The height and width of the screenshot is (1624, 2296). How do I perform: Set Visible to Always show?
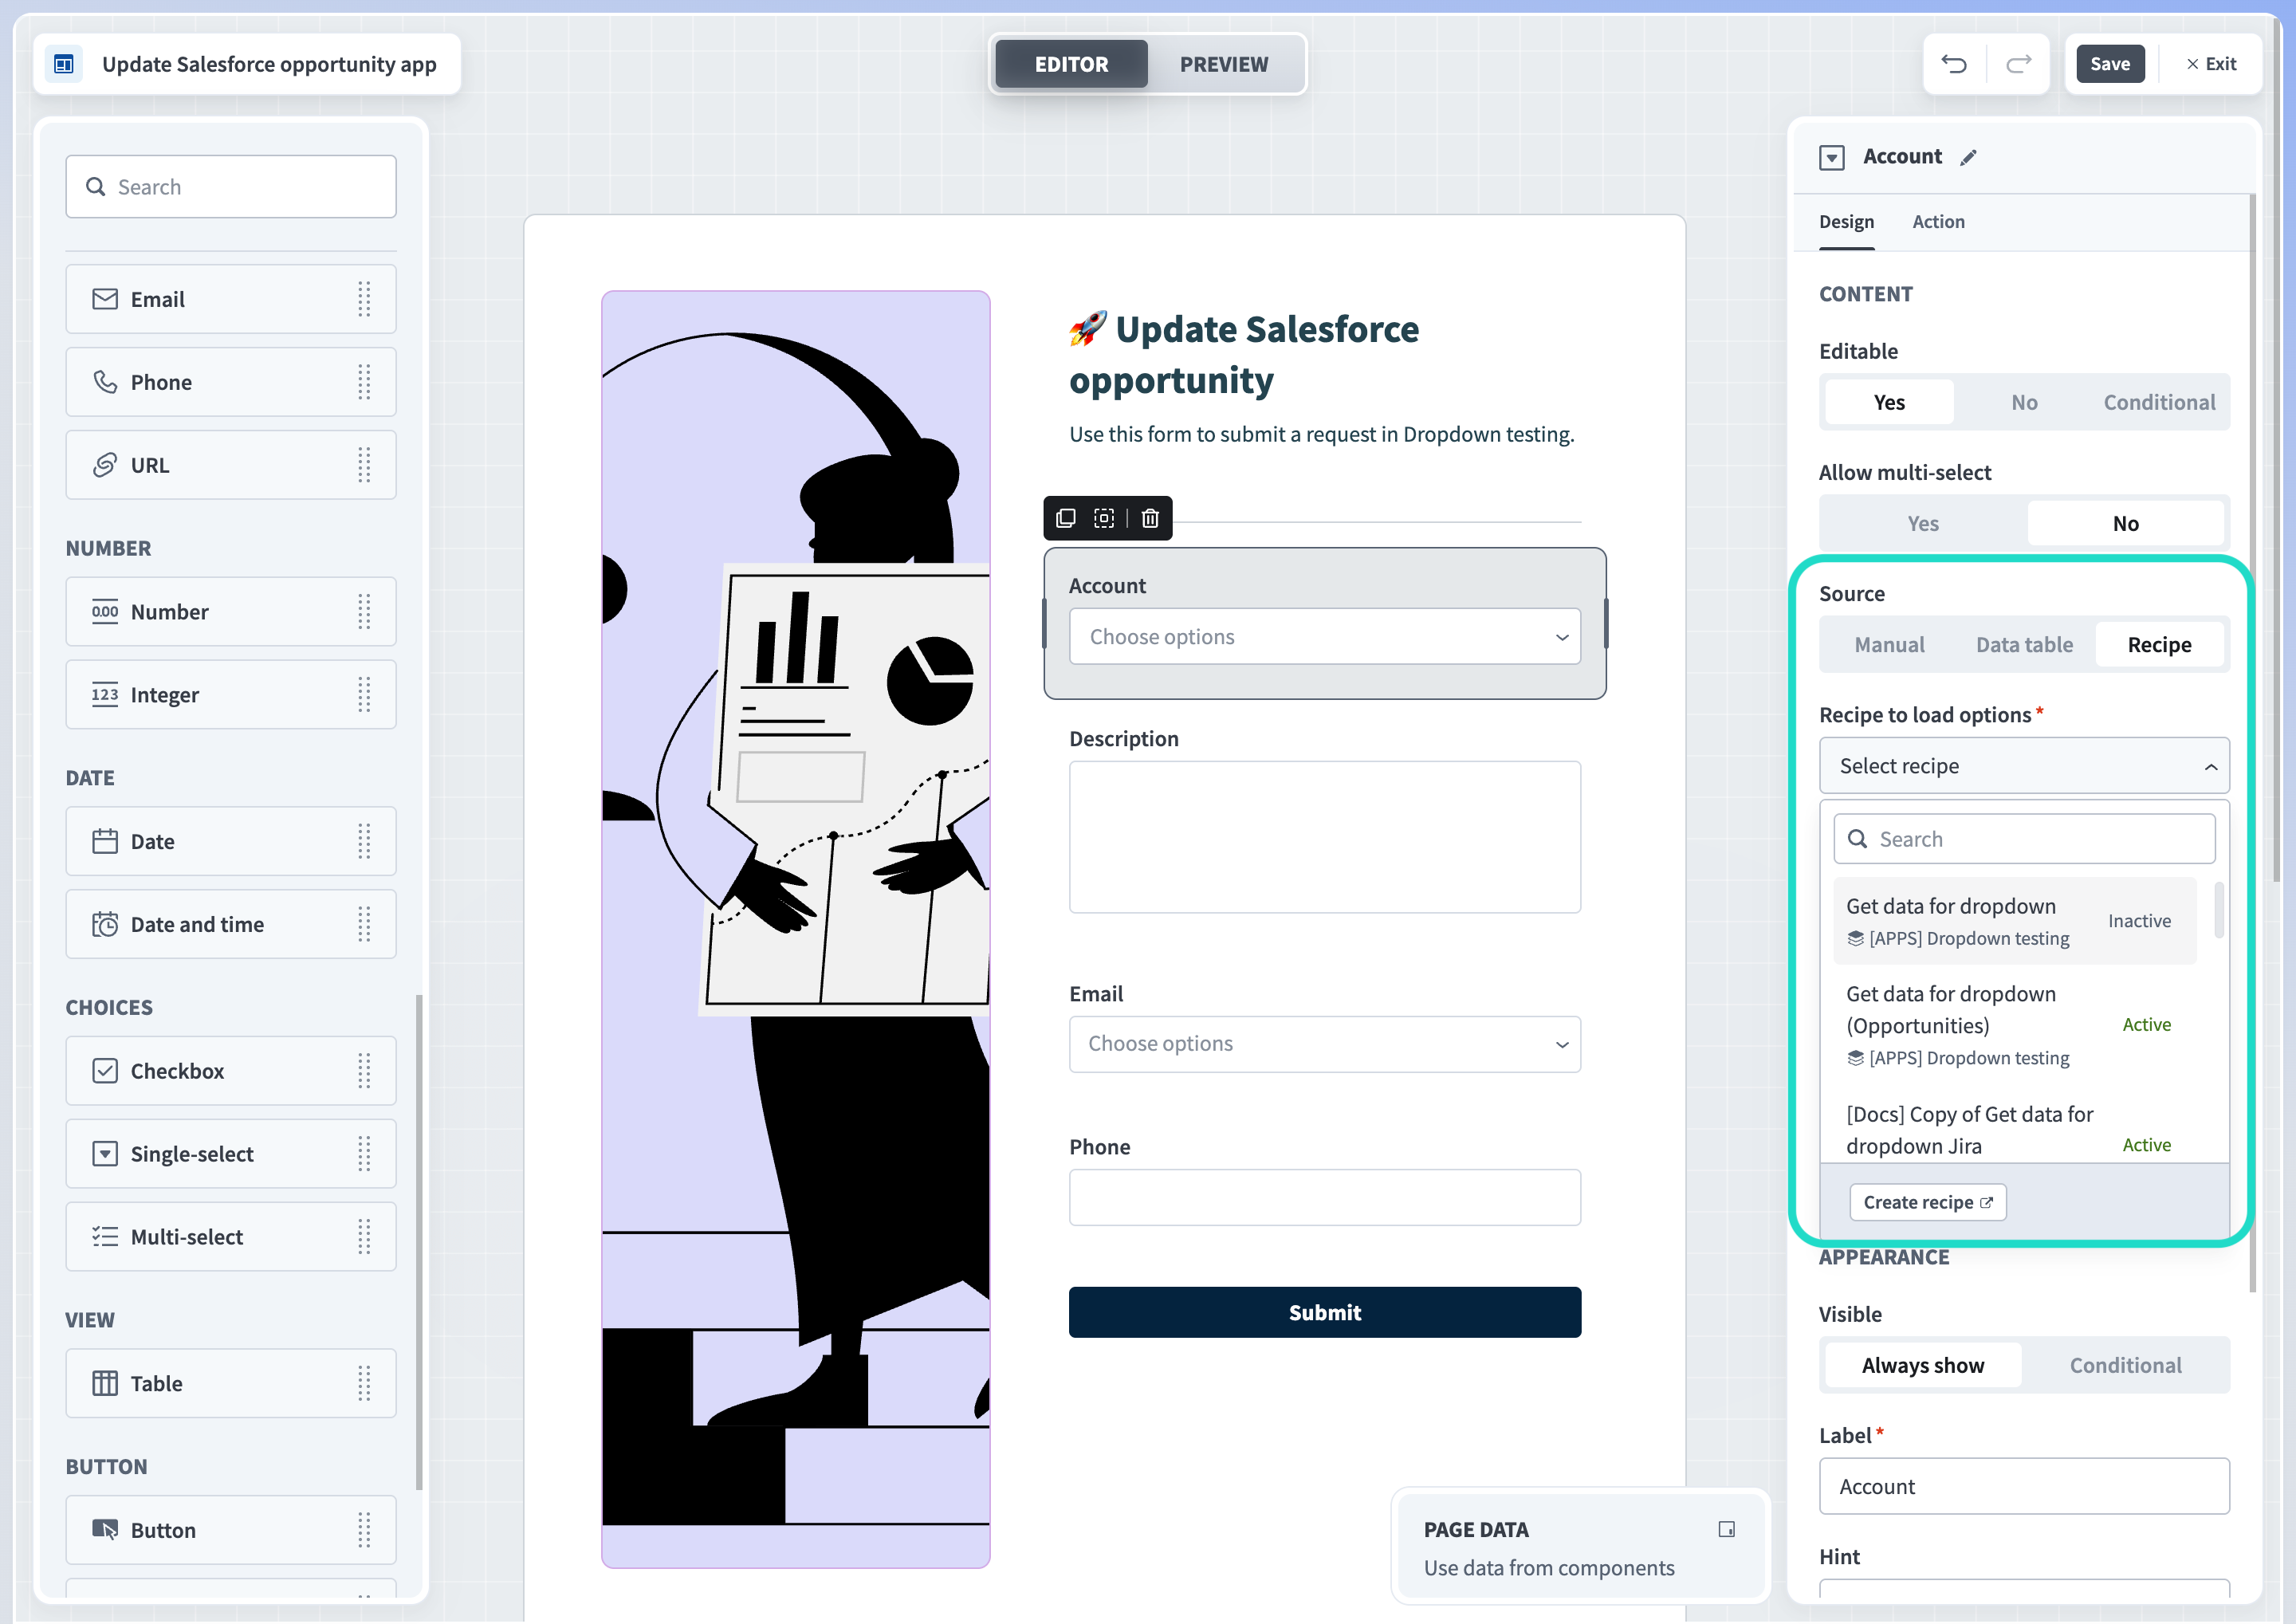click(1923, 1365)
